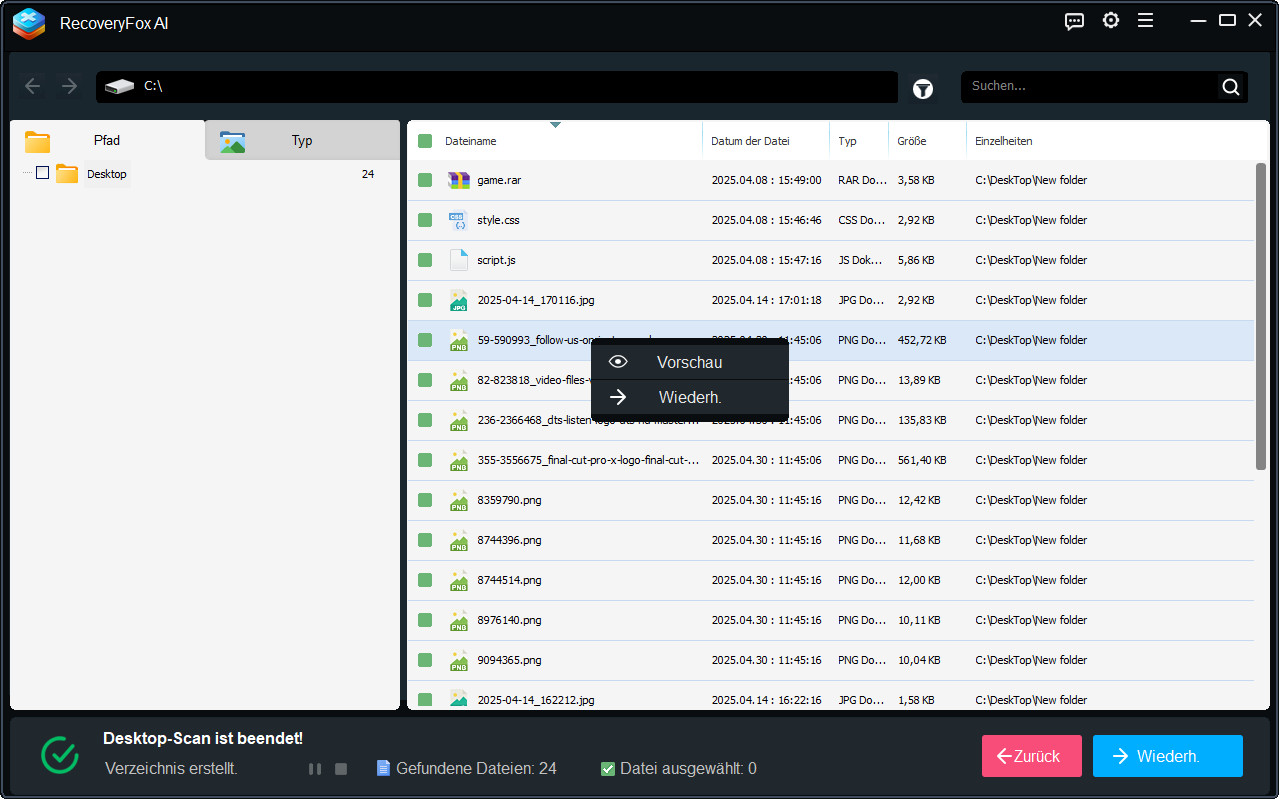Click the size value 452,72 KB
This screenshot has height=799, width=1279.
[922, 340]
